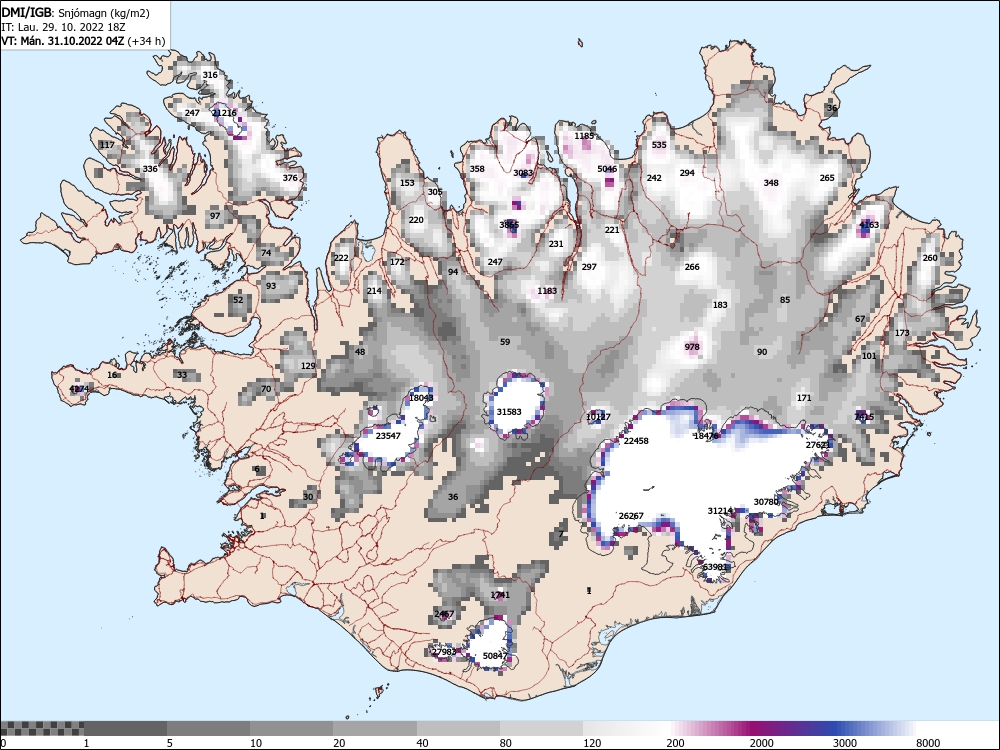Image resolution: width=1000 pixels, height=750 pixels.
Task: Select the snow value 153
Action: click(407, 183)
